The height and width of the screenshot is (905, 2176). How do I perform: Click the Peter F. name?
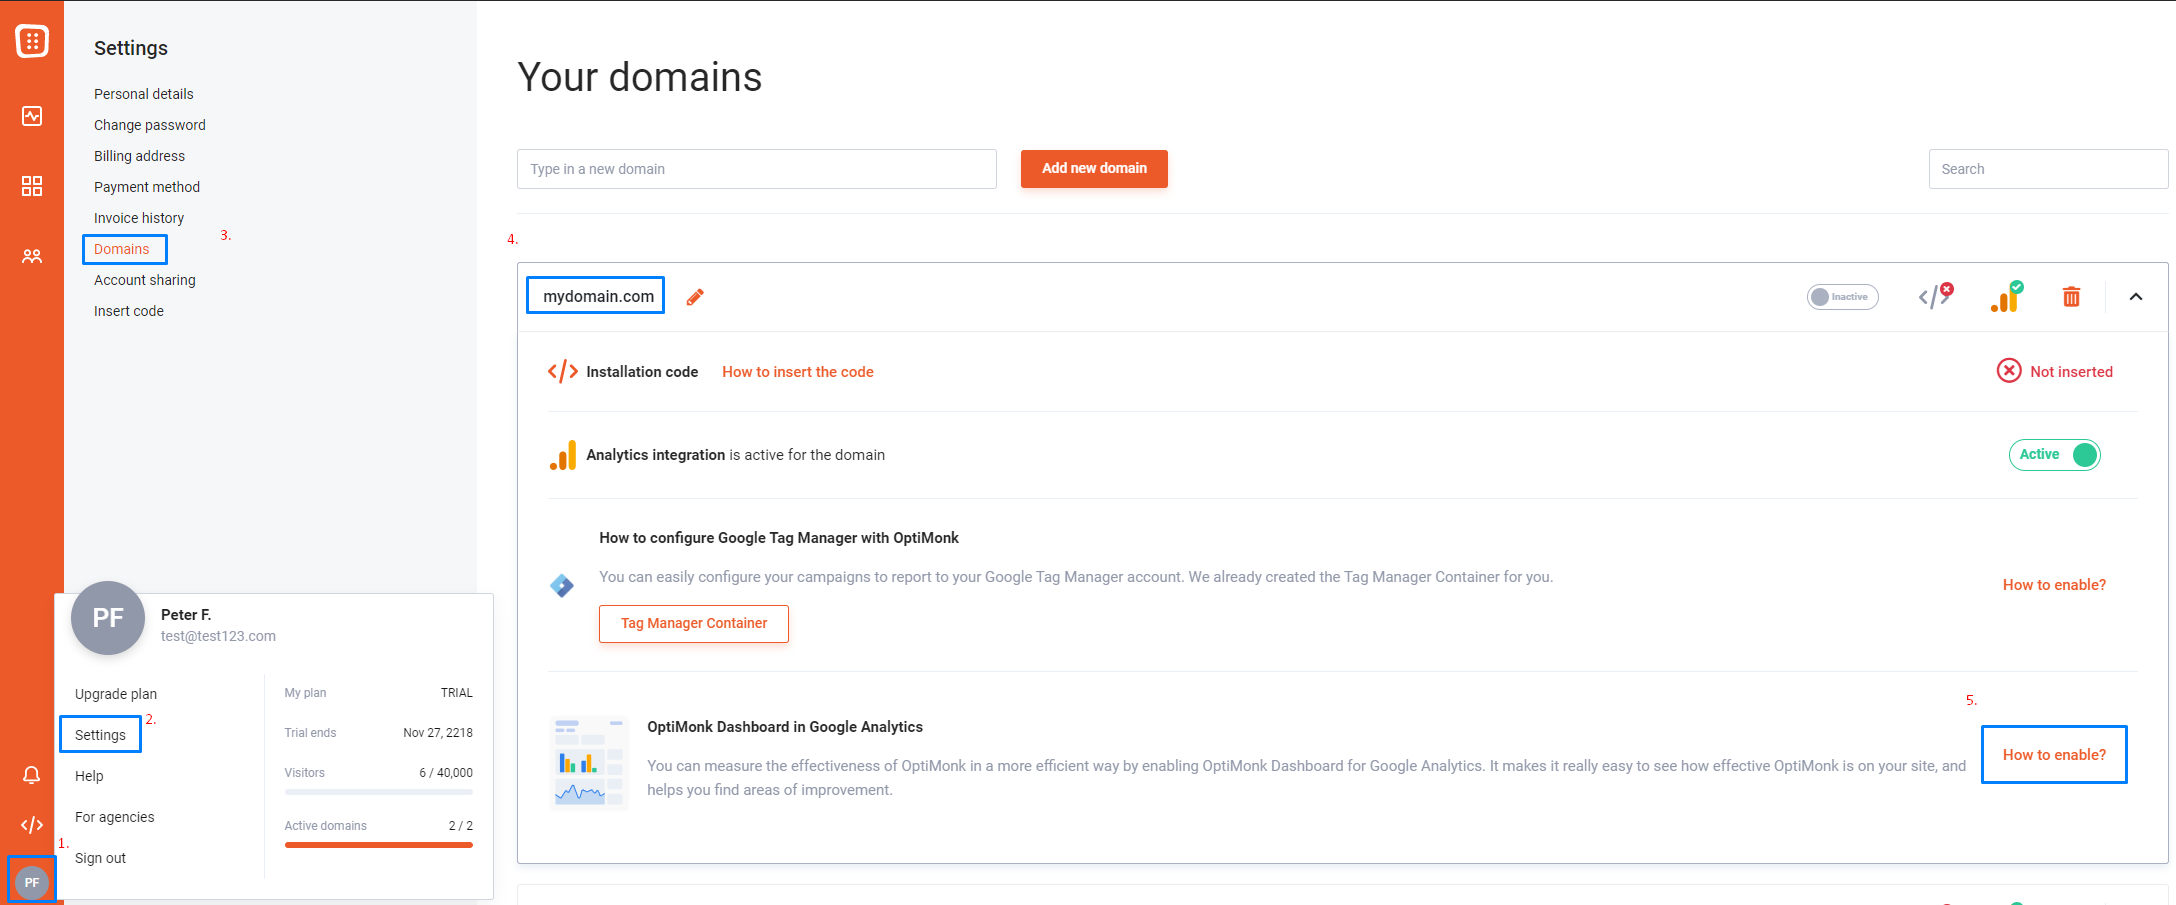tap(186, 615)
